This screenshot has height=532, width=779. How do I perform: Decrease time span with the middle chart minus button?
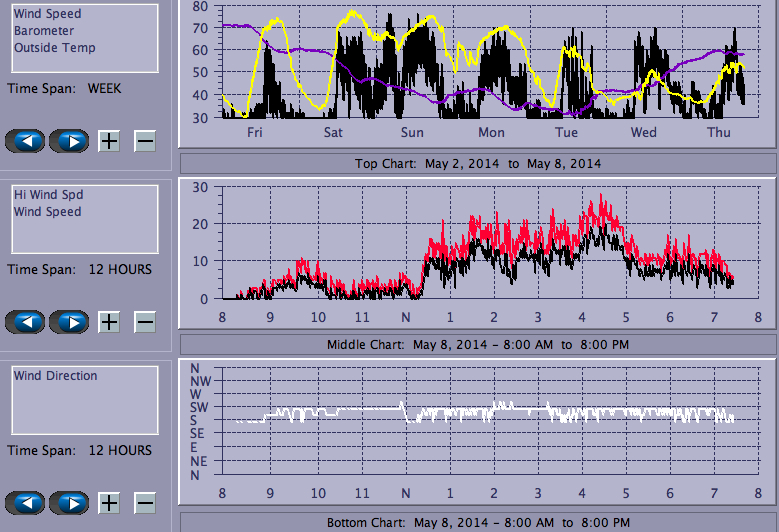pos(145,322)
